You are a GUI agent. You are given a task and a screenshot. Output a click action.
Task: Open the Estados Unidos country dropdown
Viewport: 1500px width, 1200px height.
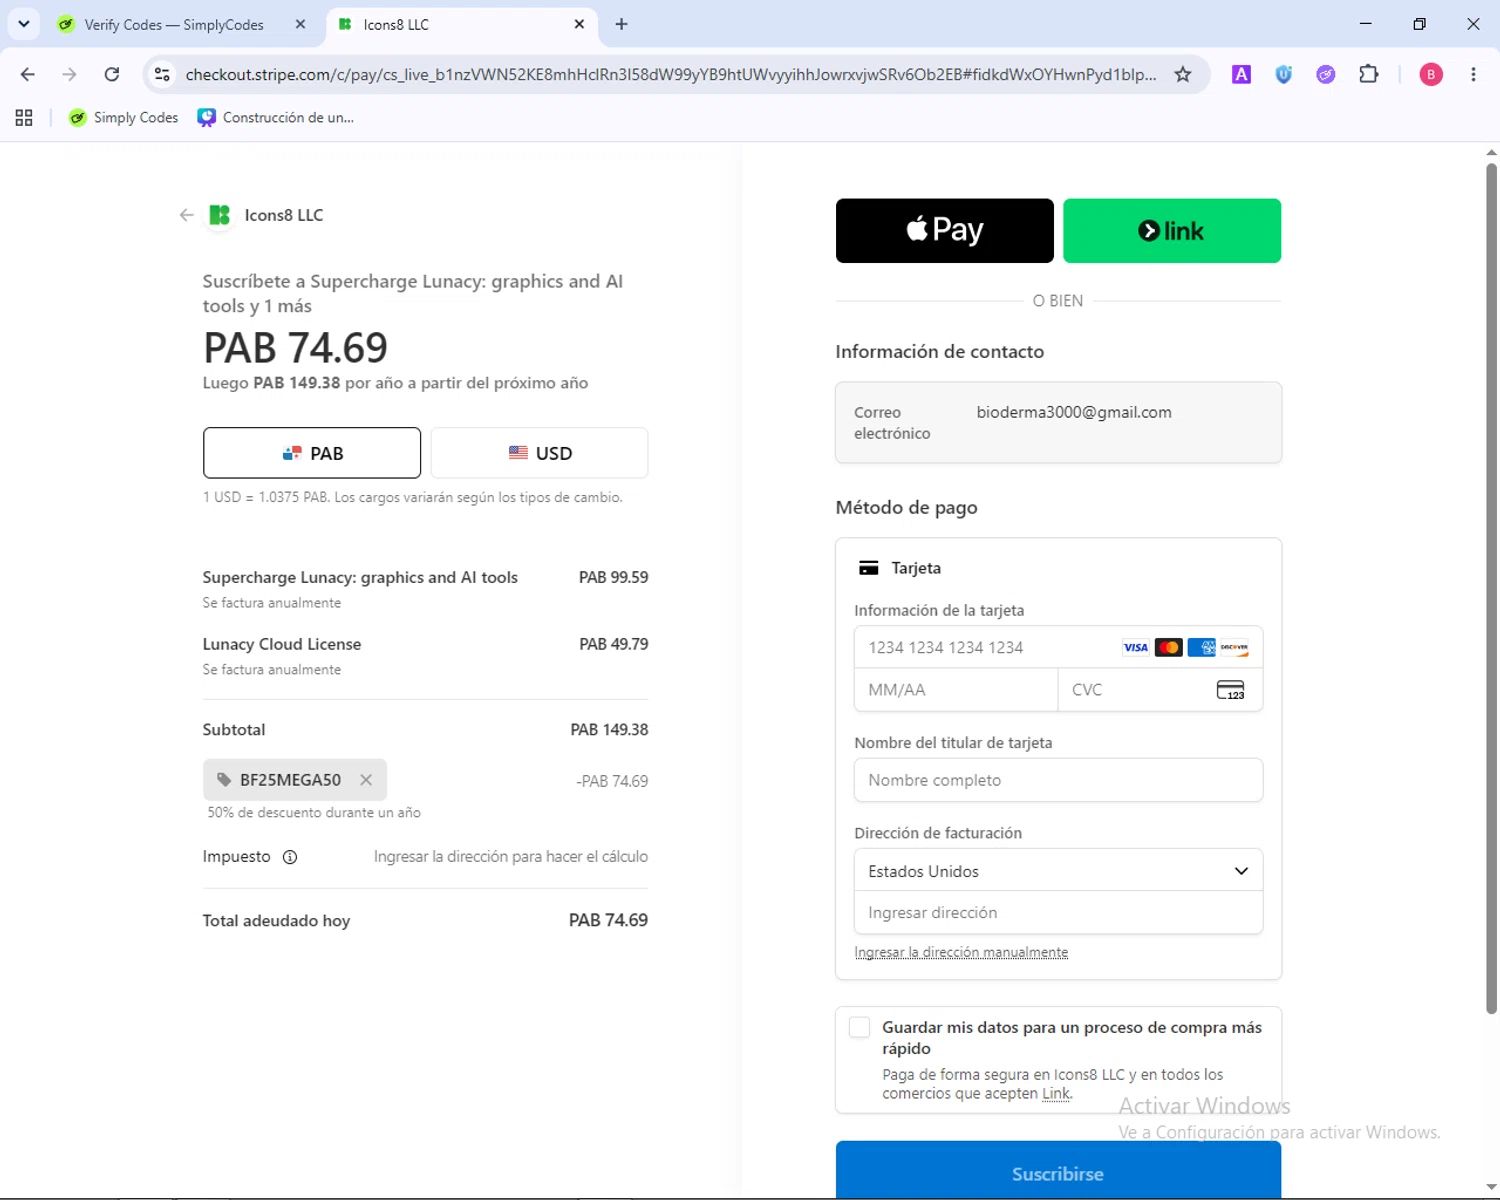tap(1059, 871)
